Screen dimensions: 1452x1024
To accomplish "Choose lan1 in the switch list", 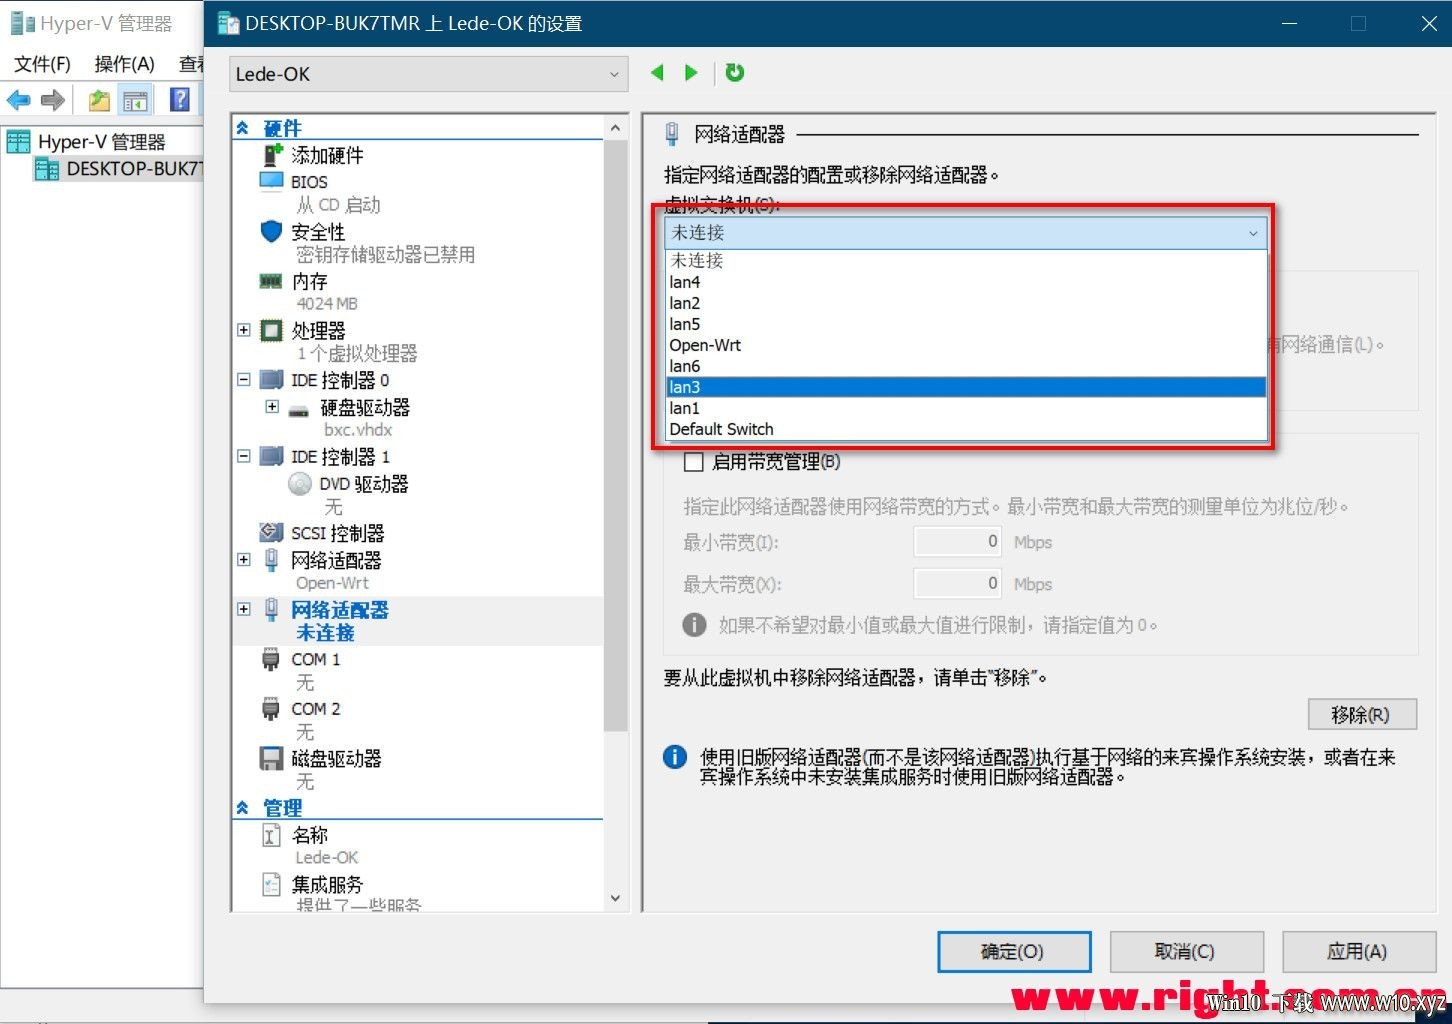I will click(966, 408).
